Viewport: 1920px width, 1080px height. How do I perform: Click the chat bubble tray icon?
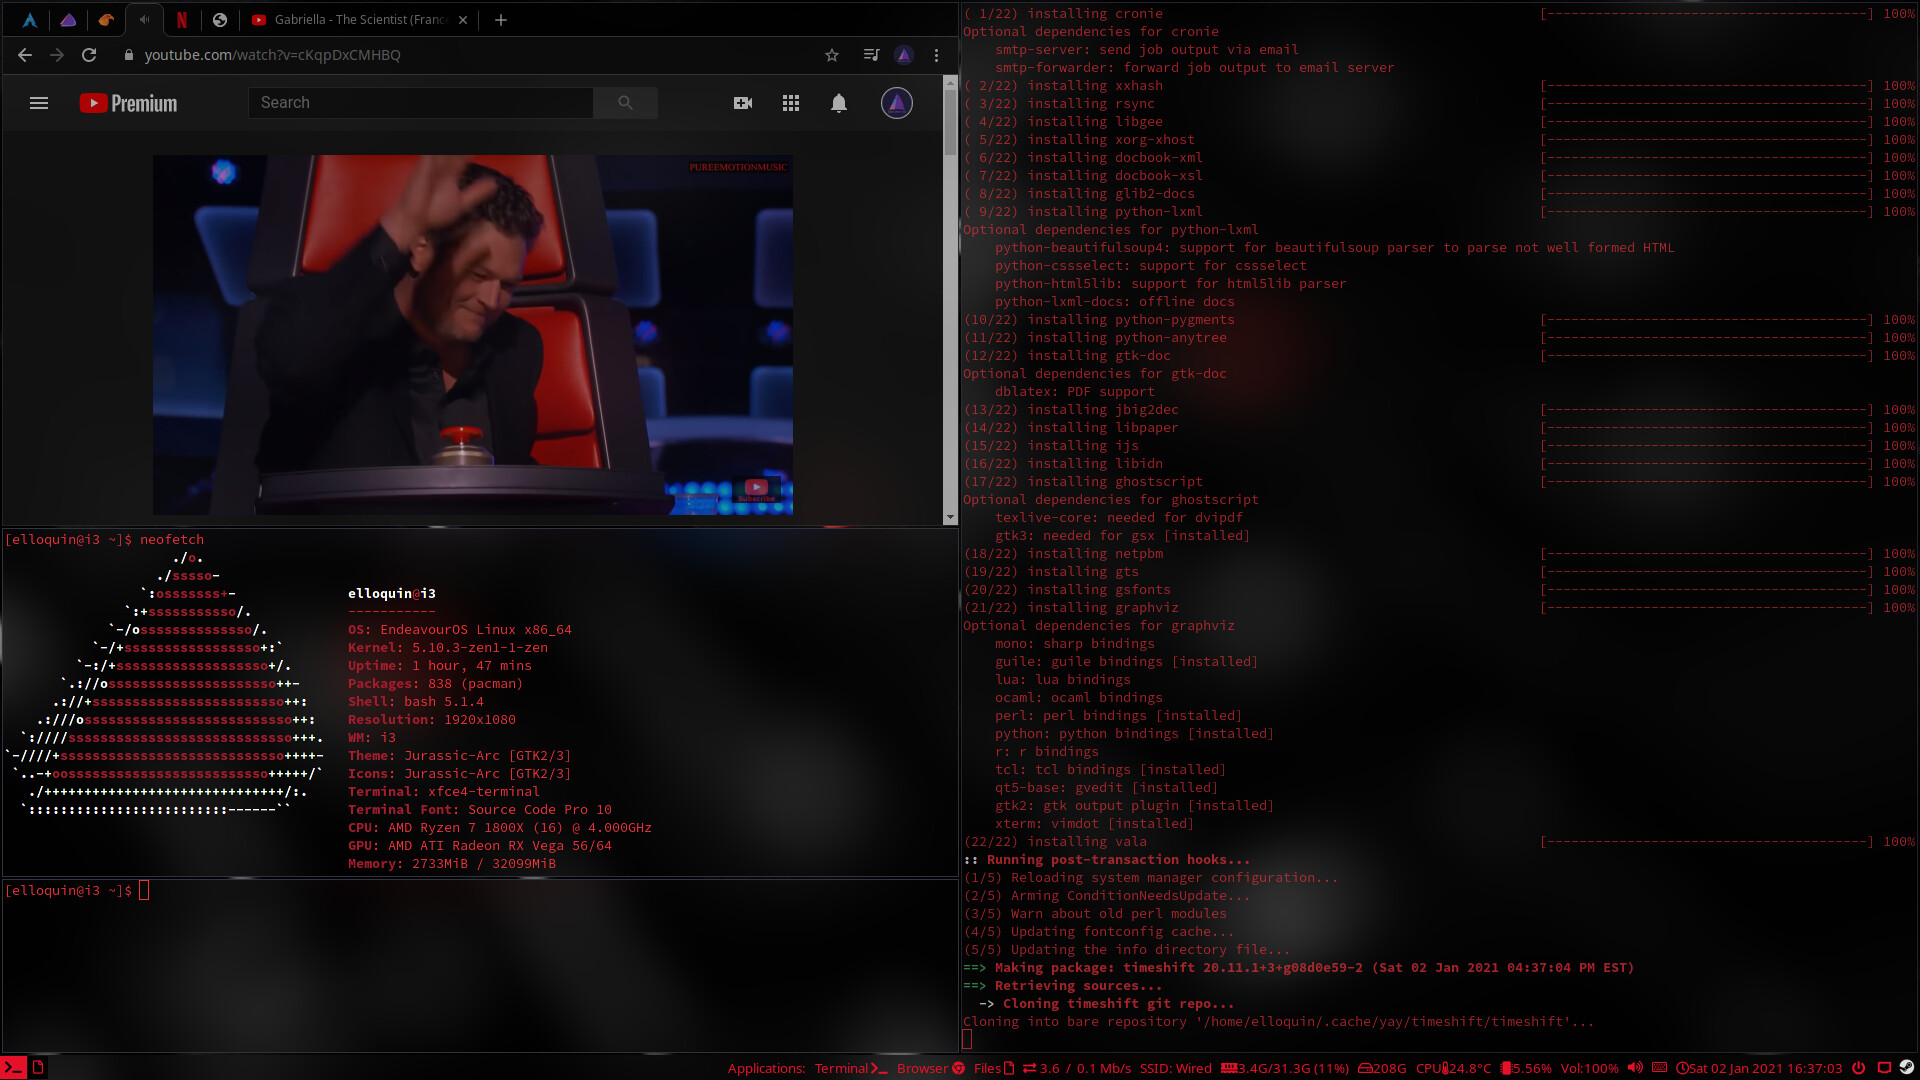[x=1884, y=1067]
